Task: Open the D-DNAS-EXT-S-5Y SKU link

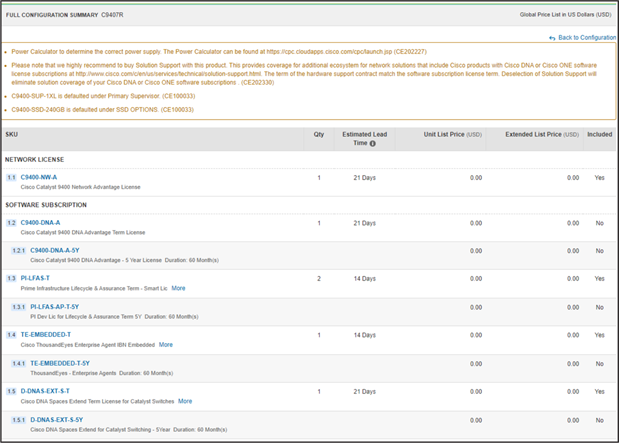Action: [x=57, y=420]
